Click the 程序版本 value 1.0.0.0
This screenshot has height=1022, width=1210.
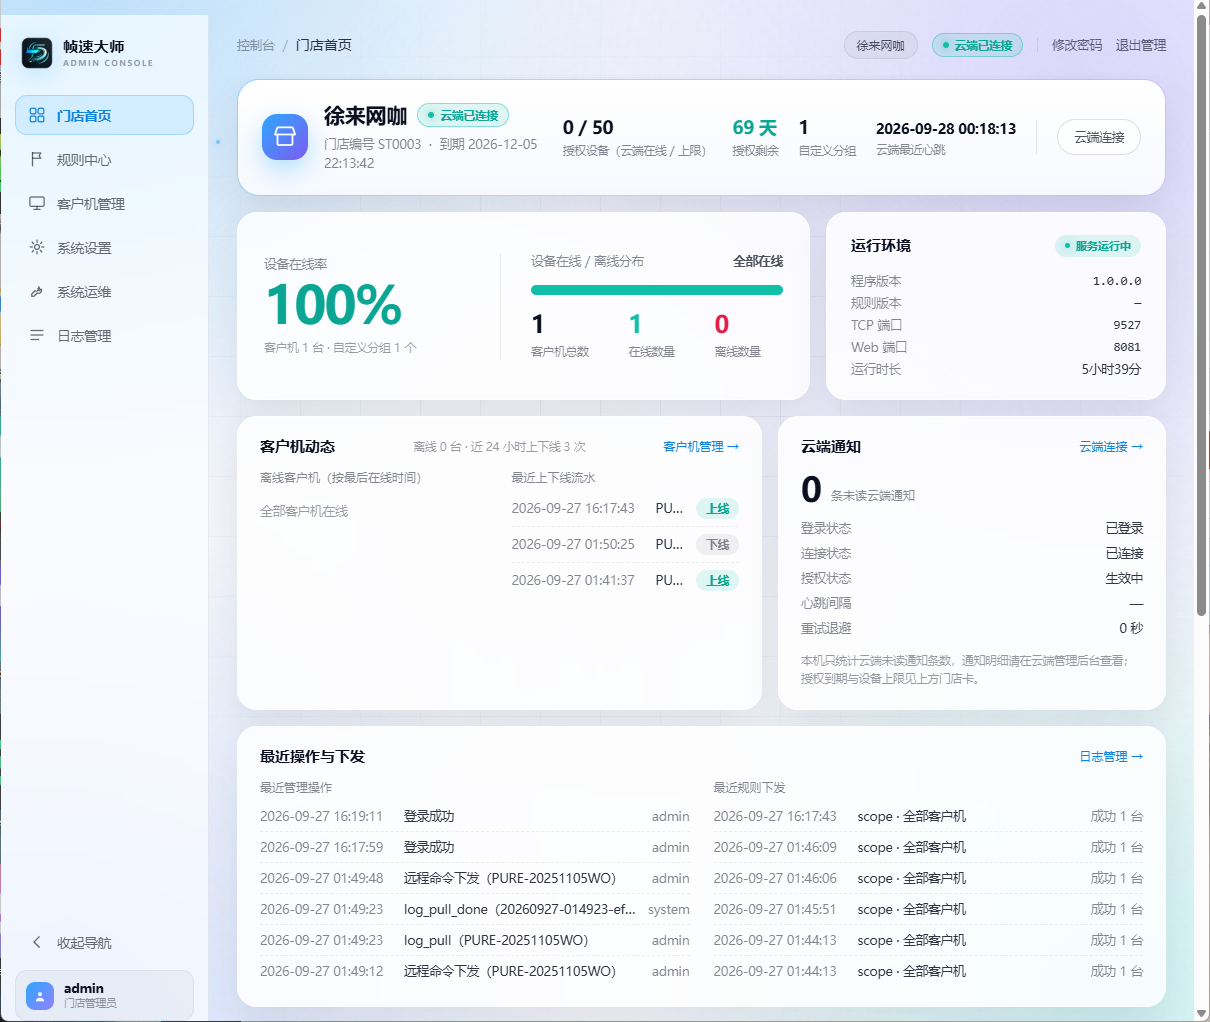click(1117, 281)
